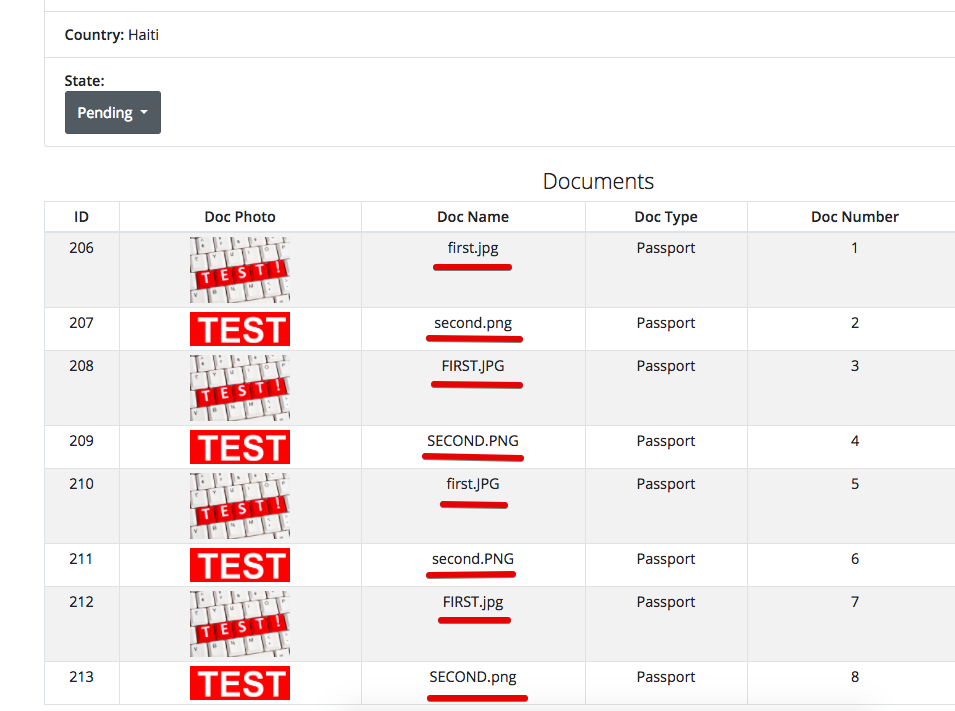Screen dimensions: 955x711
Task: Select the Doc Type header cell
Action: tap(665, 216)
